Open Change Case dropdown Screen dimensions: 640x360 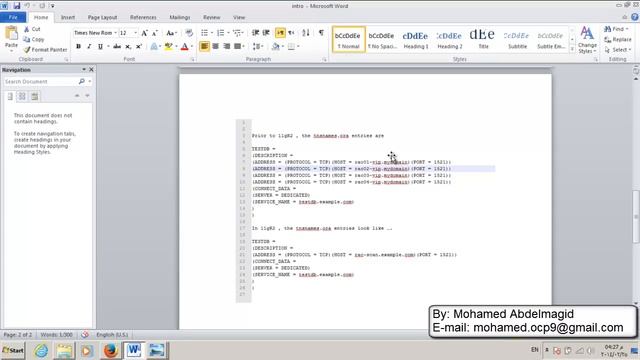pyautogui.click(x=171, y=33)
